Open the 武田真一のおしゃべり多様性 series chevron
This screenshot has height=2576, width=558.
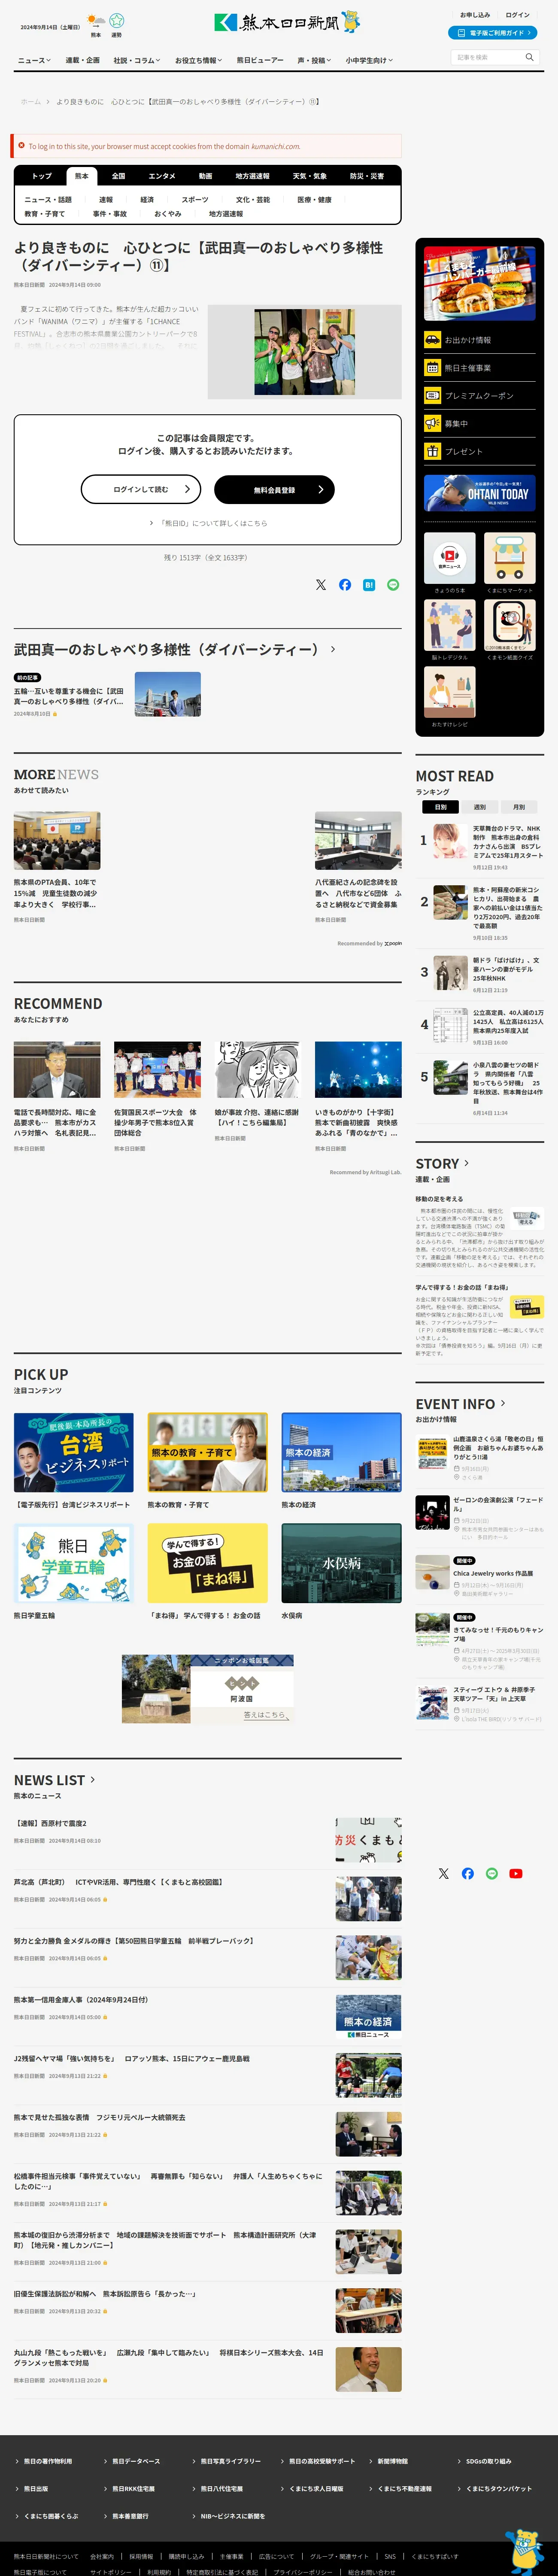(x=333, y=649)
